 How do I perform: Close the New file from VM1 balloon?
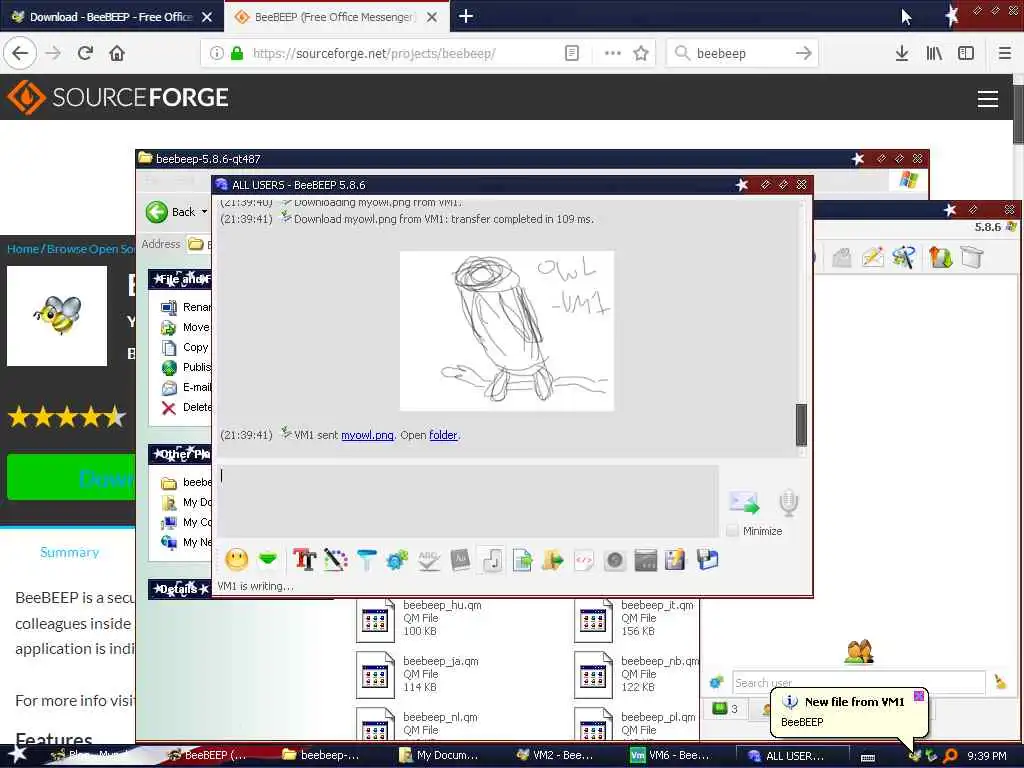point(918,696)
